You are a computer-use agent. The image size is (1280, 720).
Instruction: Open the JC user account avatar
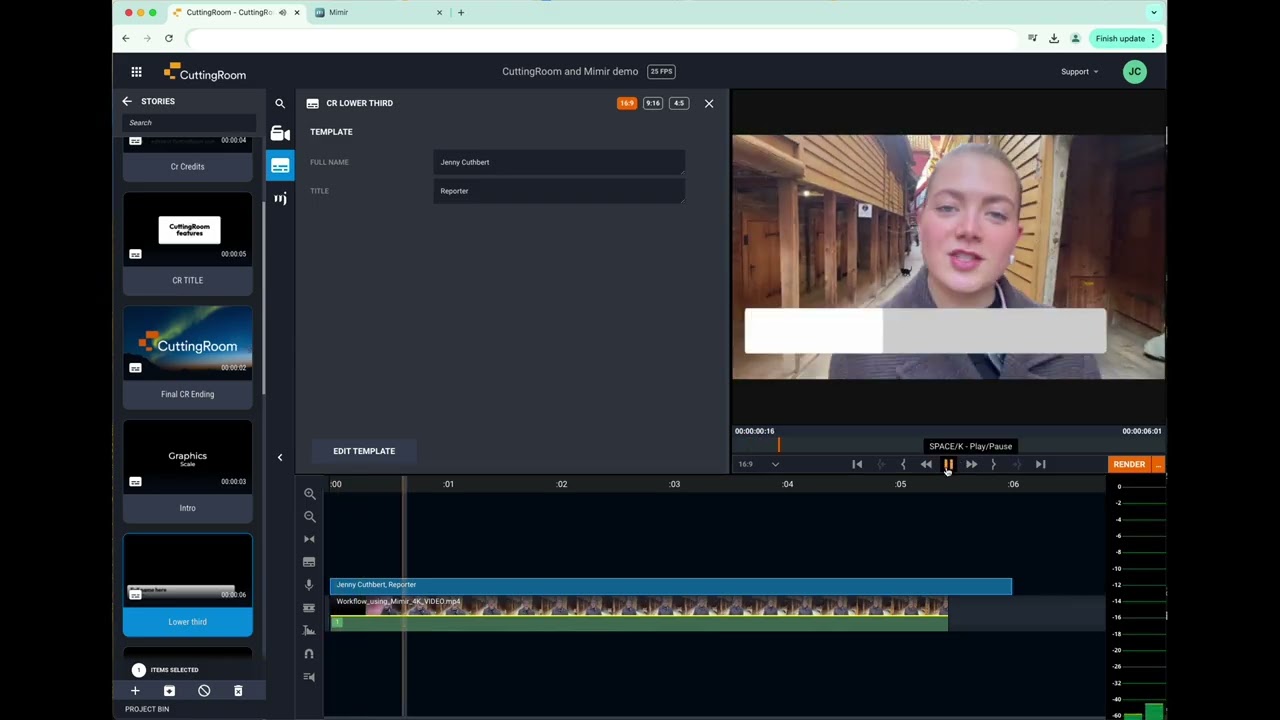point(1134,72)
